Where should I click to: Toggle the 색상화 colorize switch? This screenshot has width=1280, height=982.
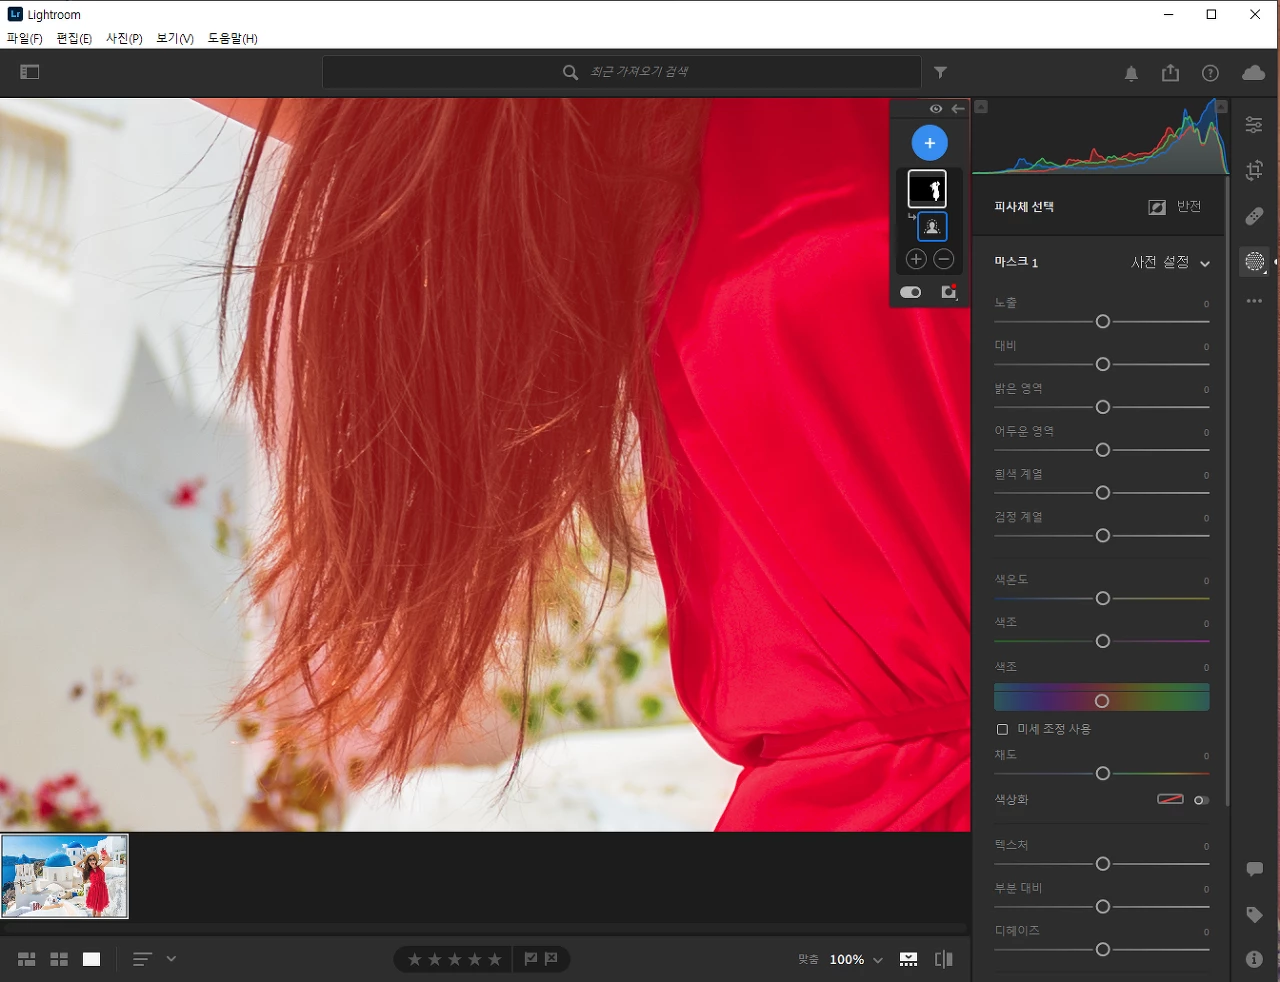pyautogui.click(x=1201, y=800)
